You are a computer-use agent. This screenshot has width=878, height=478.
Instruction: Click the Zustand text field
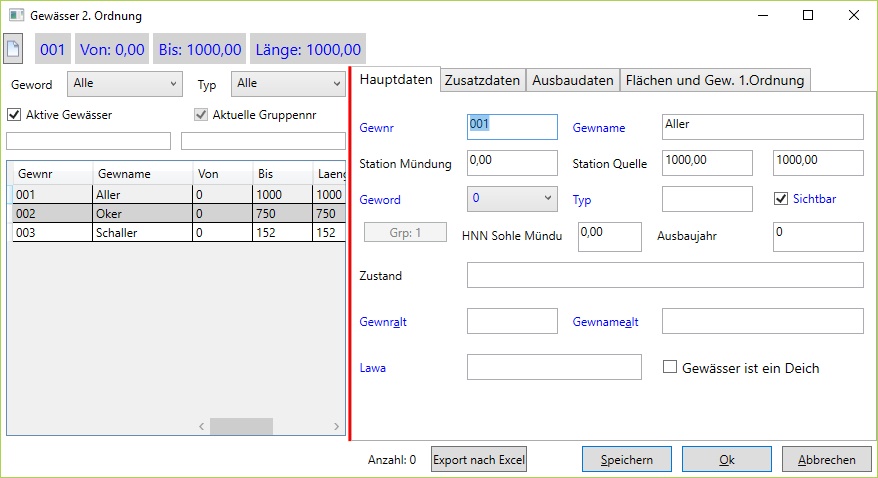[x=664, y=275]
